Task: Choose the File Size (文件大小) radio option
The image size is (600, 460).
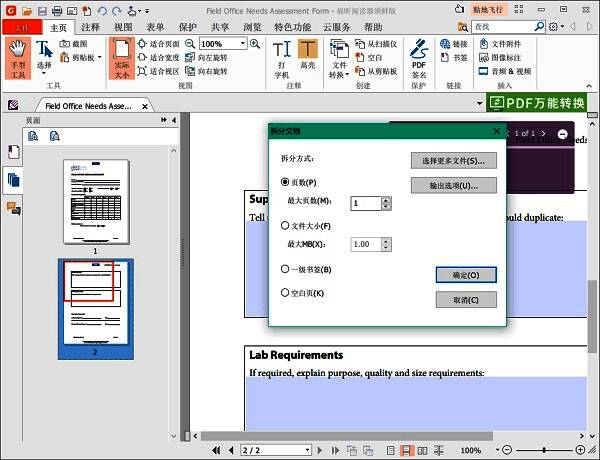Action: 286,226
